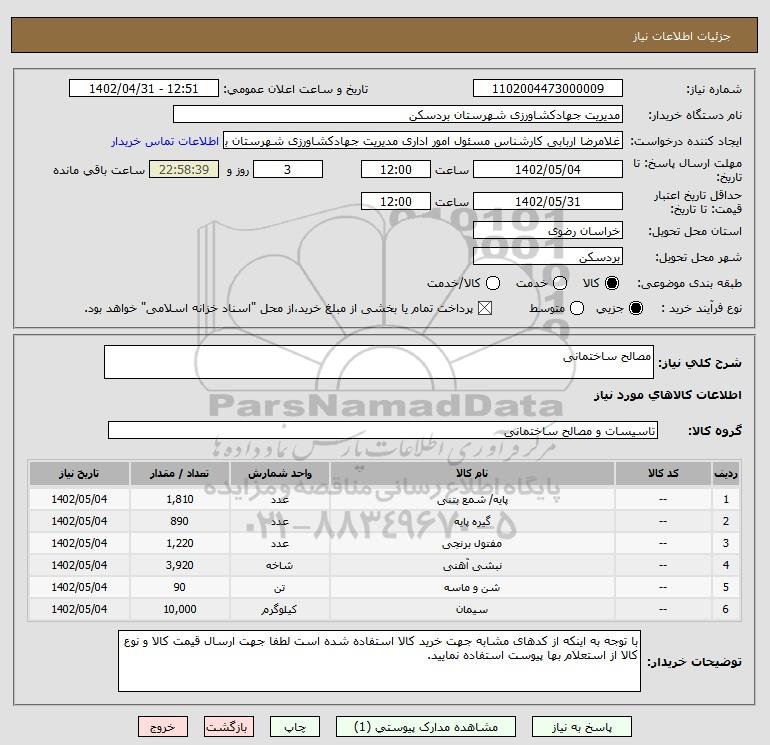This screenshot has height=745, width=770.
Task: Click the price validity time 12:00 field
Action: point(396,202)
